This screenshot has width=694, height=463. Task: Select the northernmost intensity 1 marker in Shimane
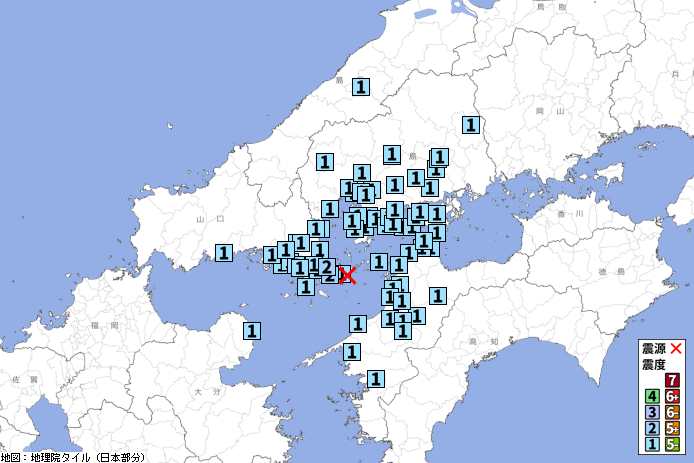(x=360, y=87)
